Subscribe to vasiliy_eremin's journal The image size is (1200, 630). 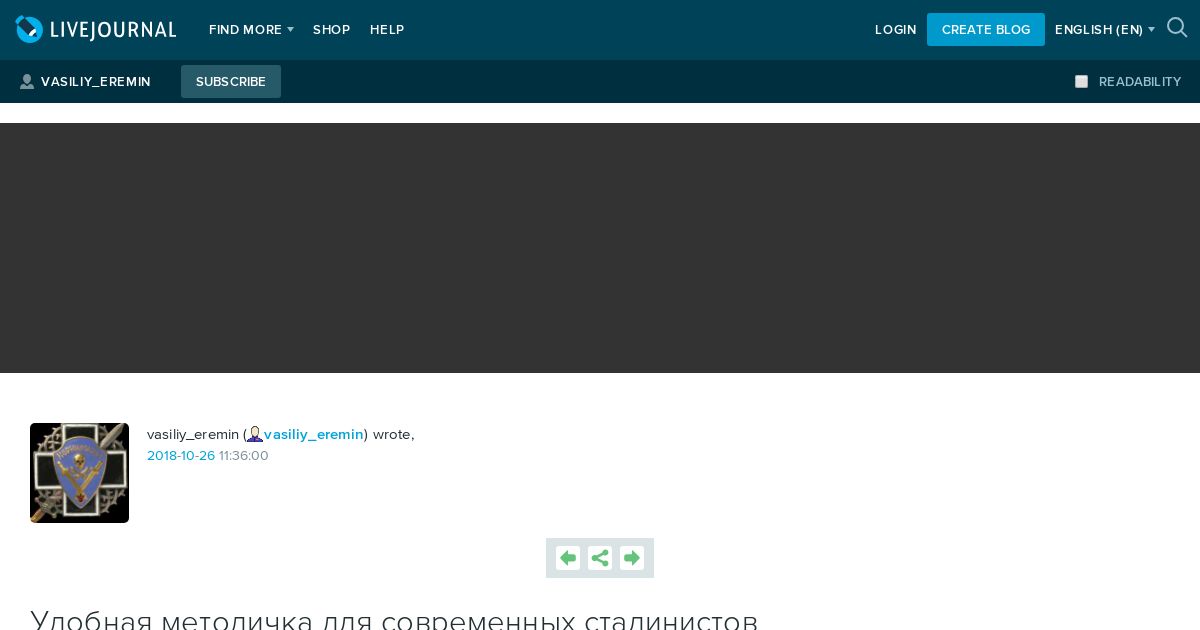231,81
